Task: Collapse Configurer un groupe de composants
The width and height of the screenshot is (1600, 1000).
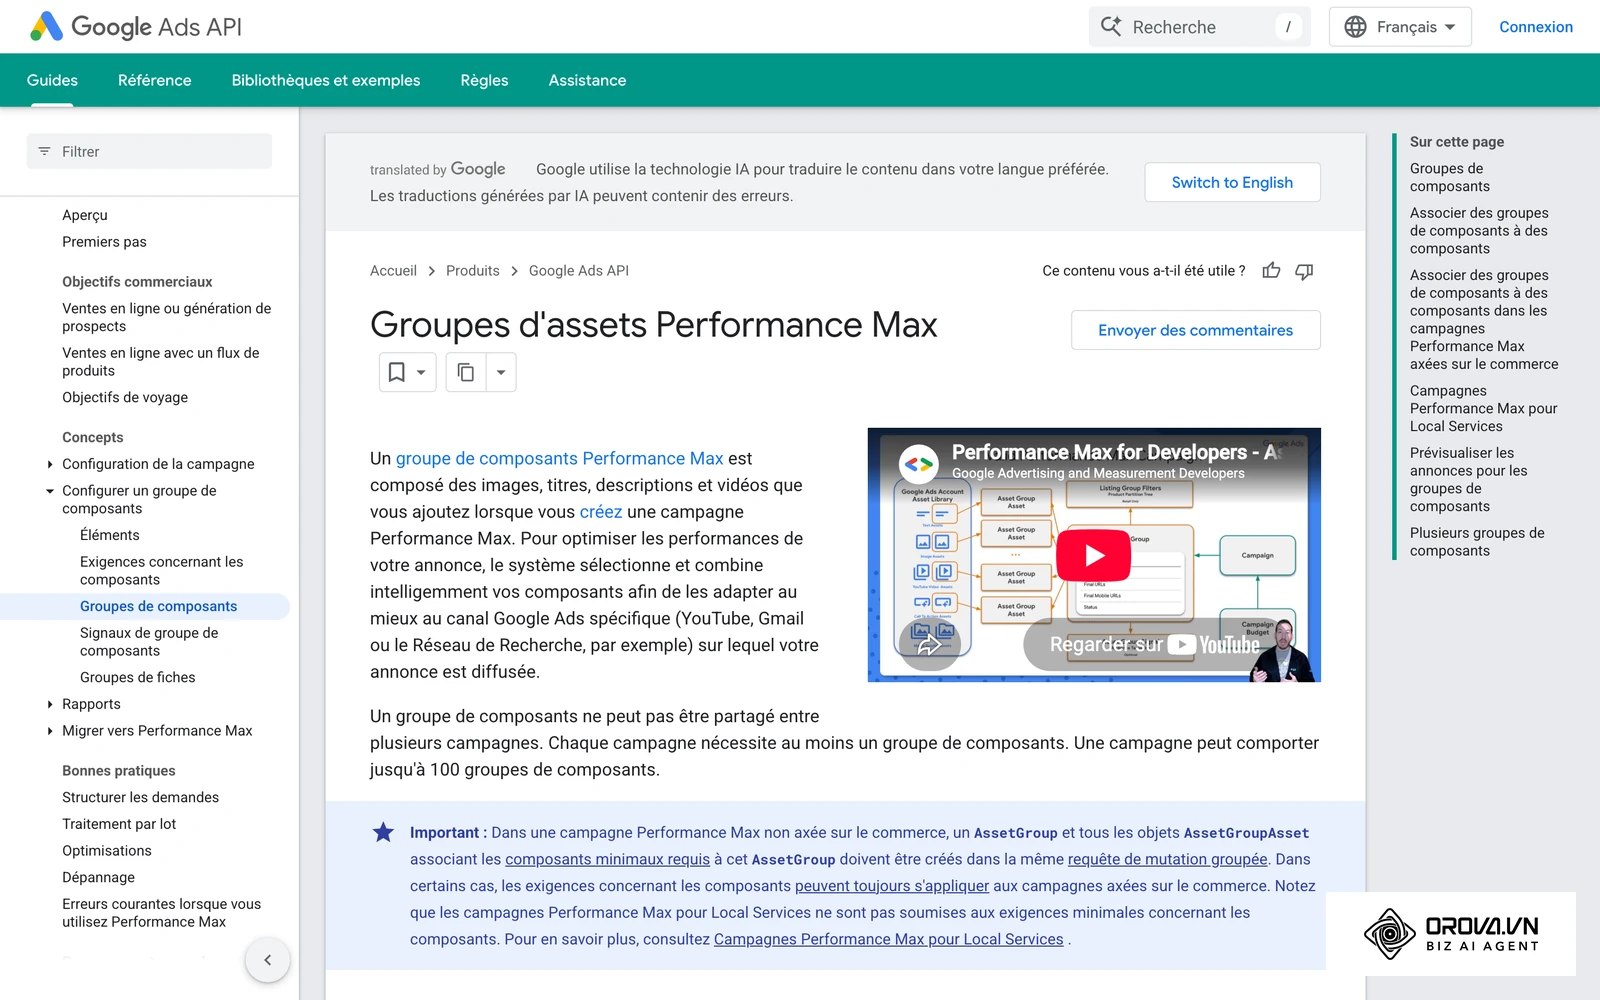Action: click(50, 491)
